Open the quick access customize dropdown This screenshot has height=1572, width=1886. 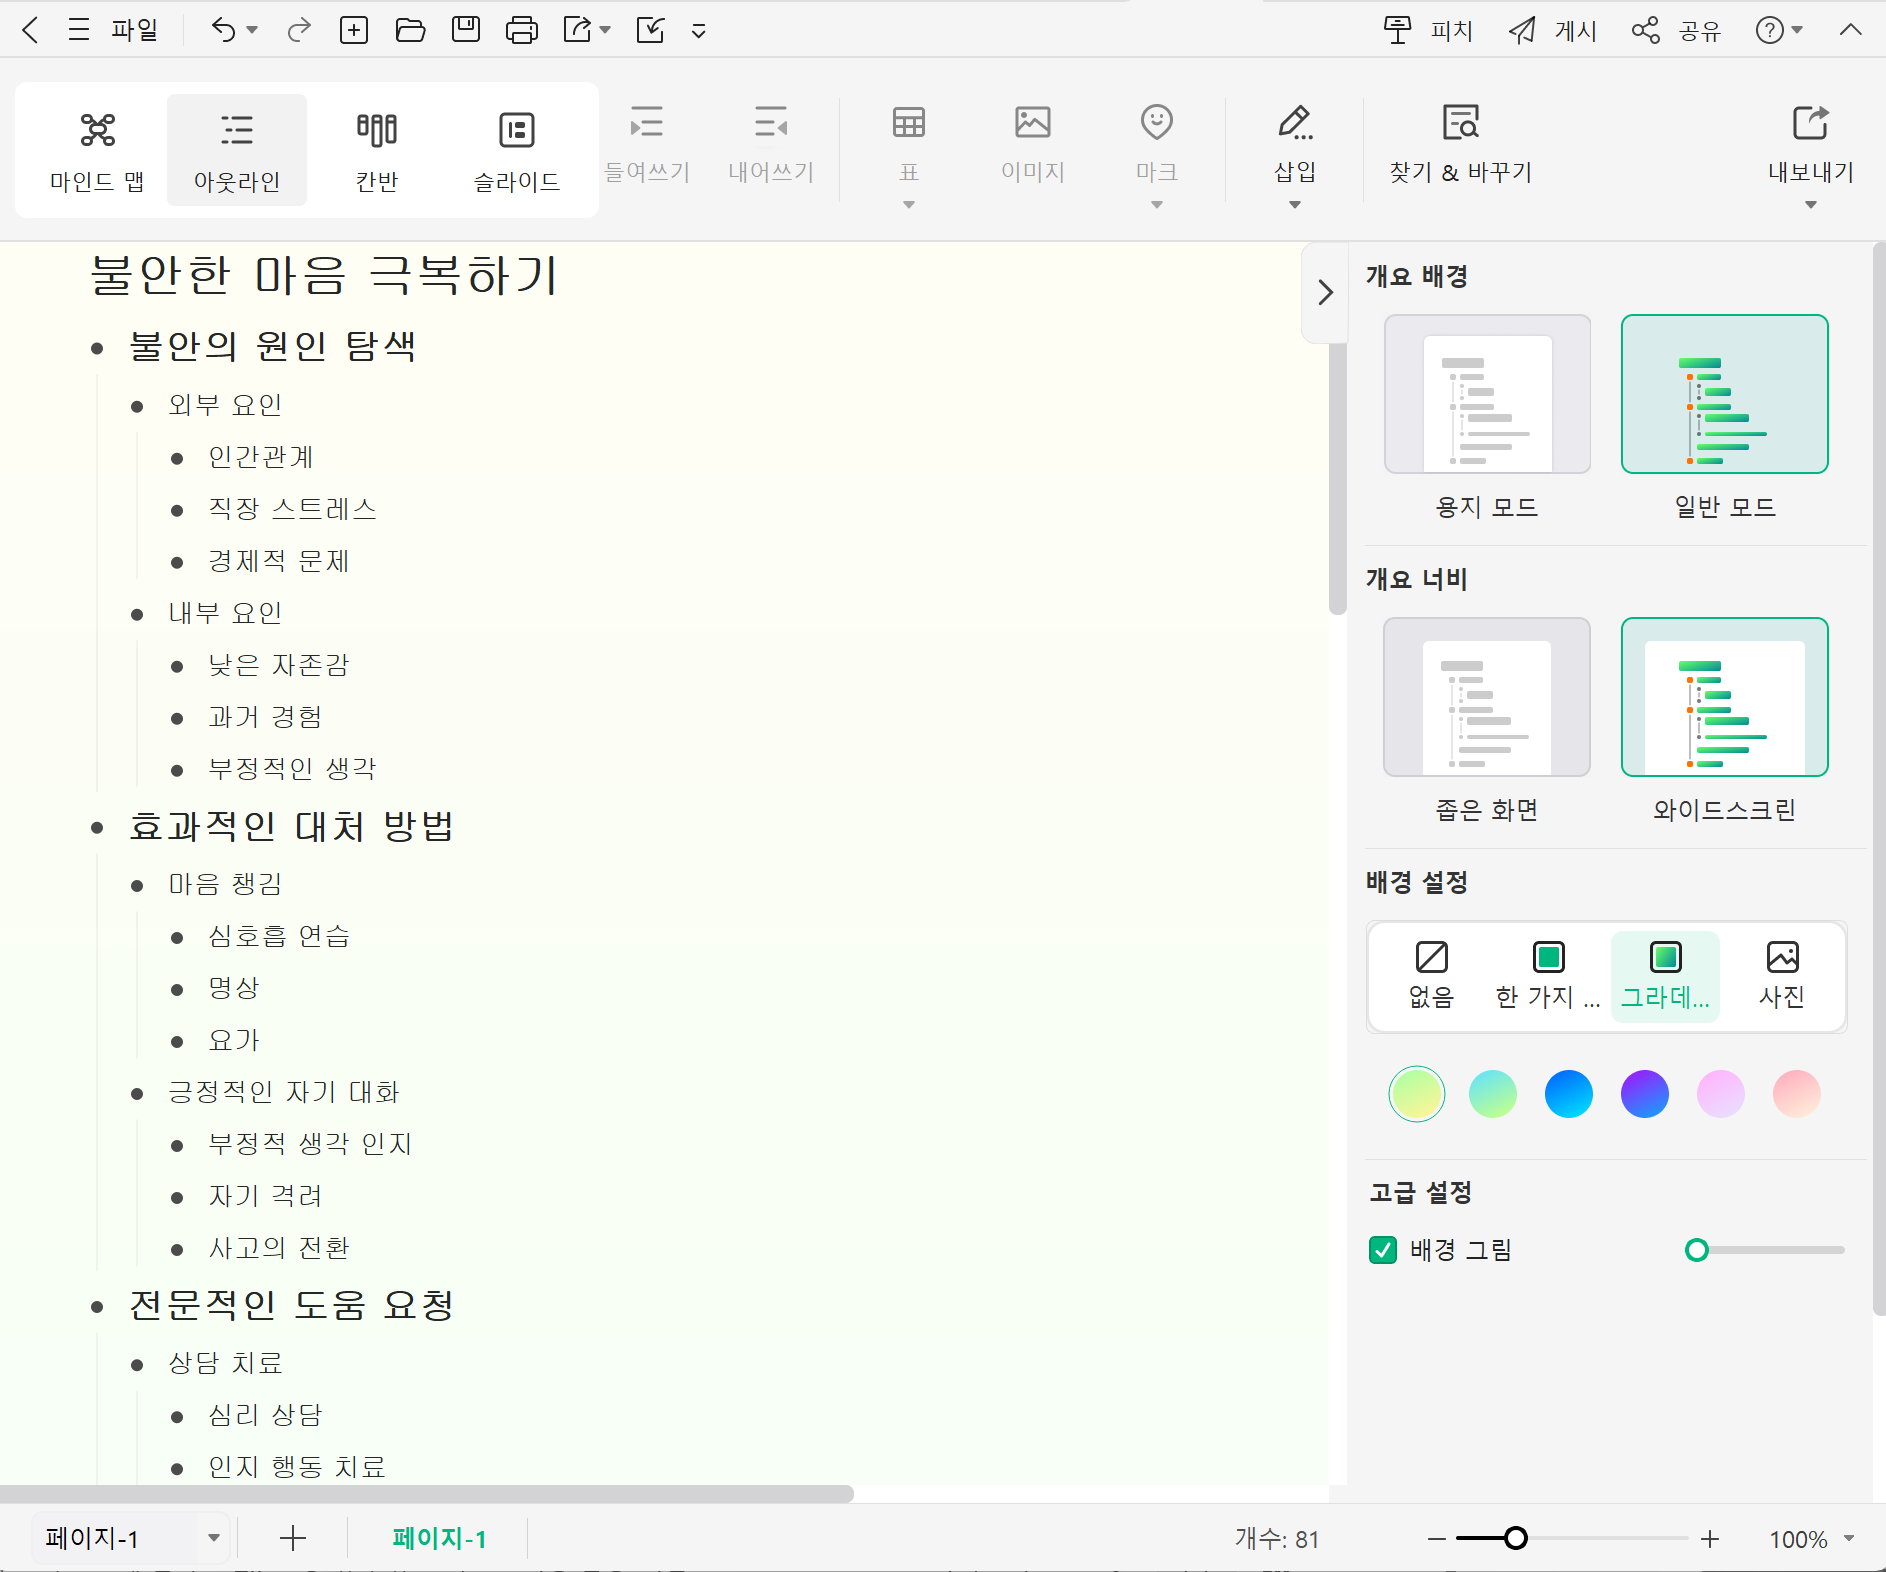pos(699,31)
